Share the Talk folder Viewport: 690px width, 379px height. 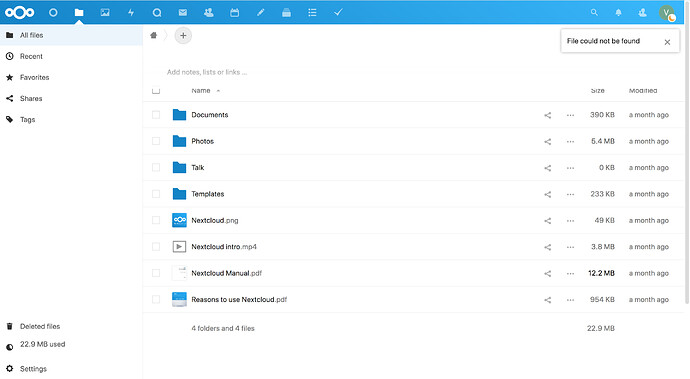pos(547,168)
